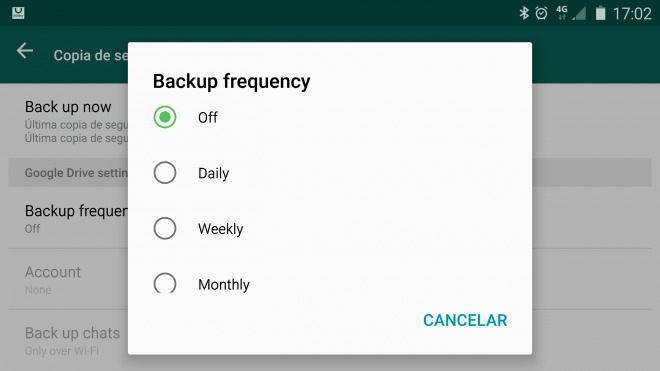Tap the signal strength icon
Screen dimensions: 660x371
tap(579, 13)
